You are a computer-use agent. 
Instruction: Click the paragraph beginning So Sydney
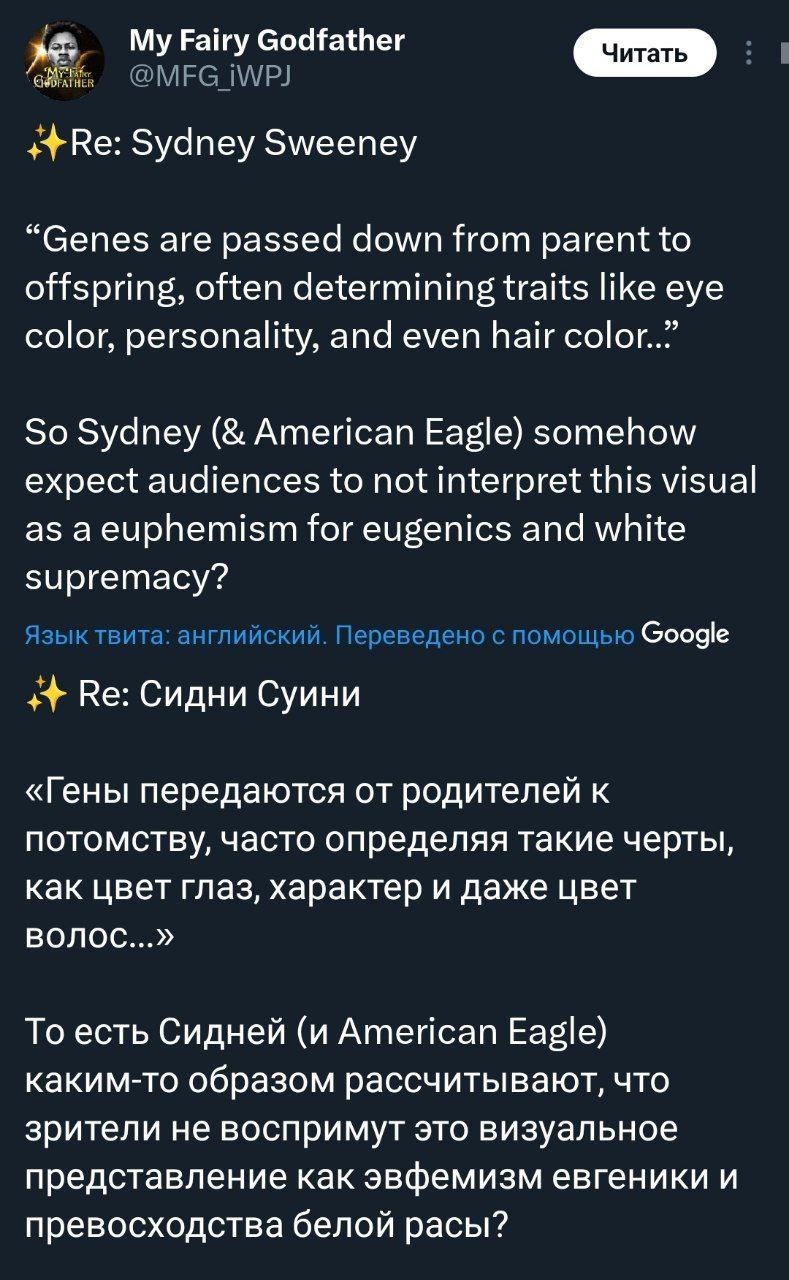pyautogui.click(x=392, y=504)
